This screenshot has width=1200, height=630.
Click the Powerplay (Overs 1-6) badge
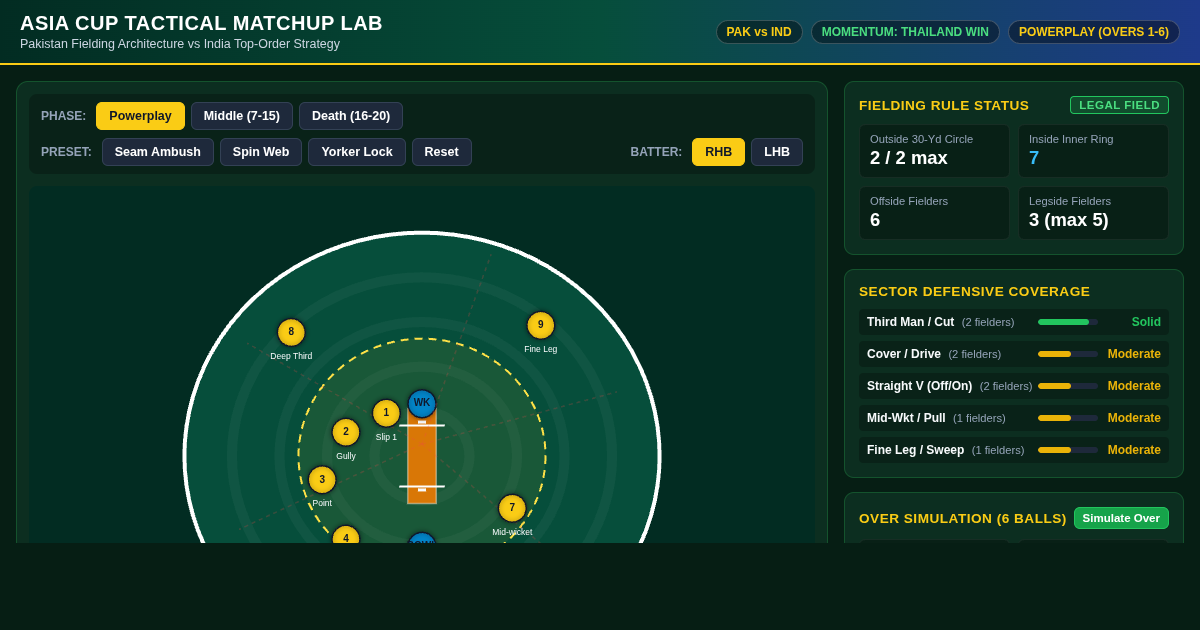point(1094,32)
